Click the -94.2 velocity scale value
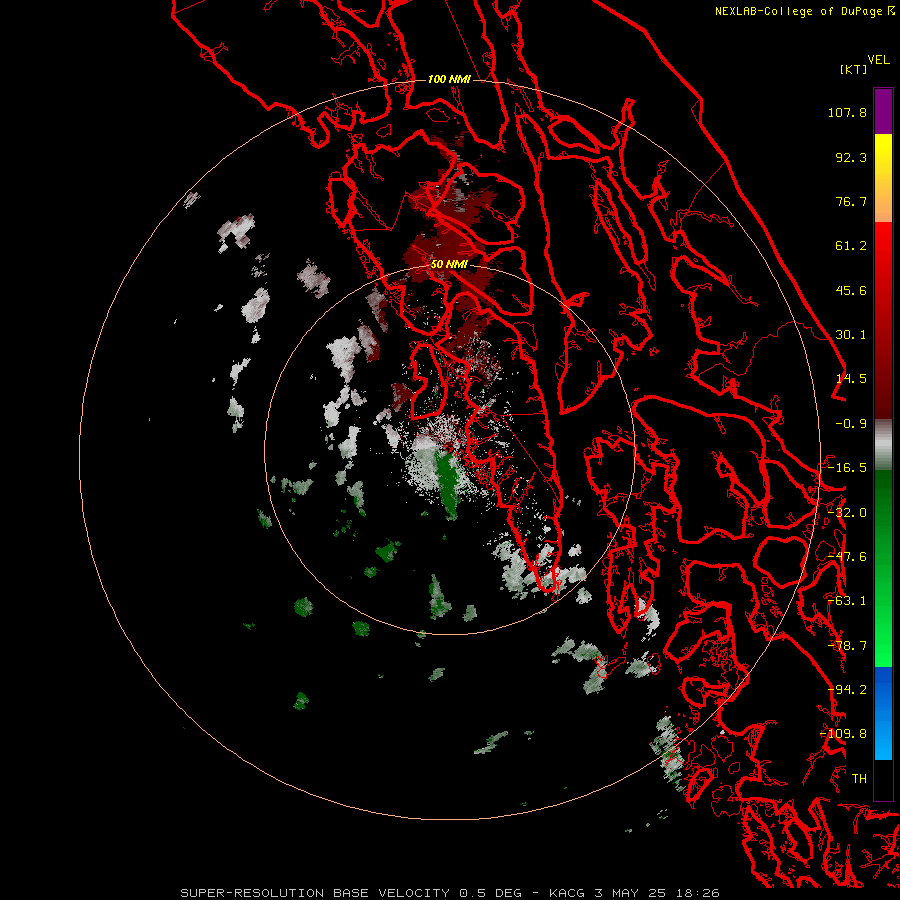 click(847, 690)
